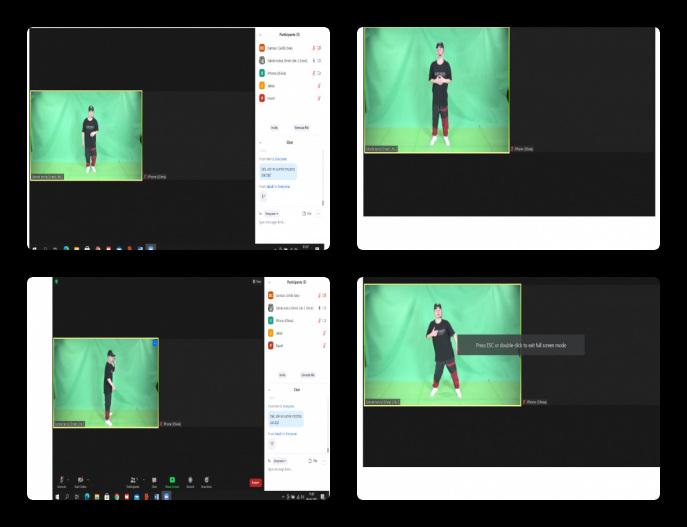Screen dimensions: 687x527
Task: Click the File attach button in bottom-left chat
Action: click(312, 461)
